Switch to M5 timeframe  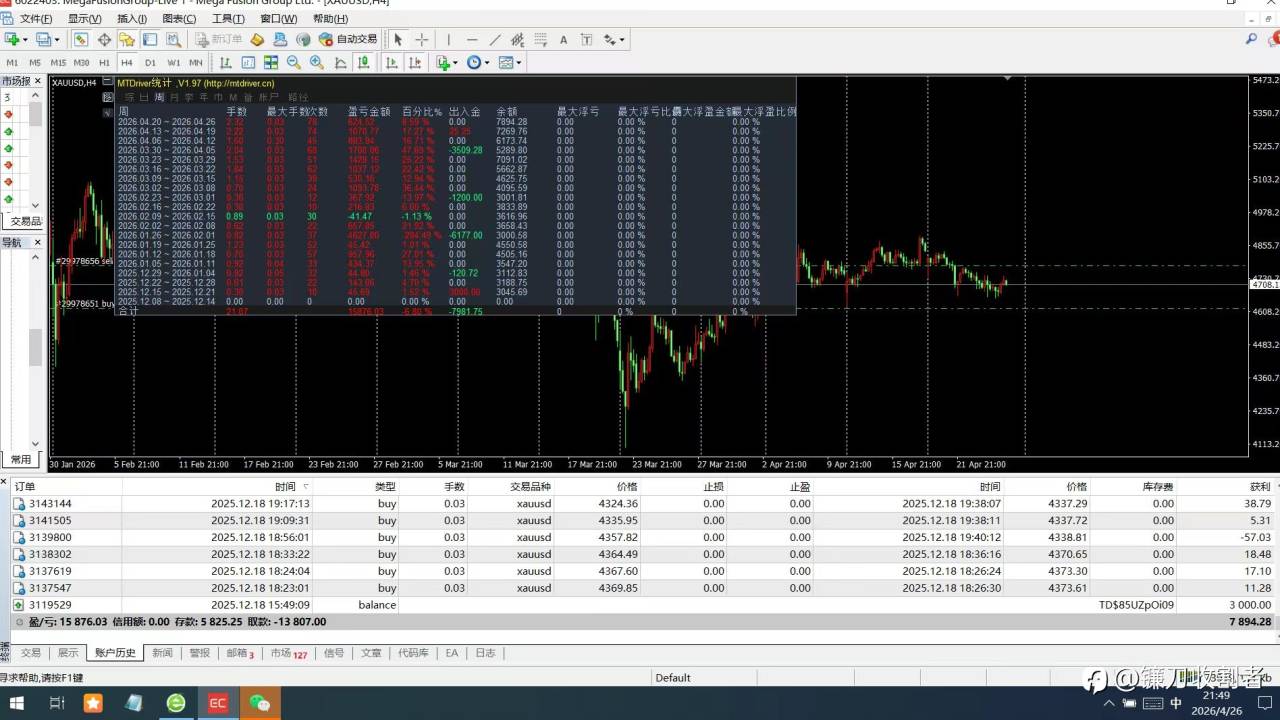tap(35, 62)
